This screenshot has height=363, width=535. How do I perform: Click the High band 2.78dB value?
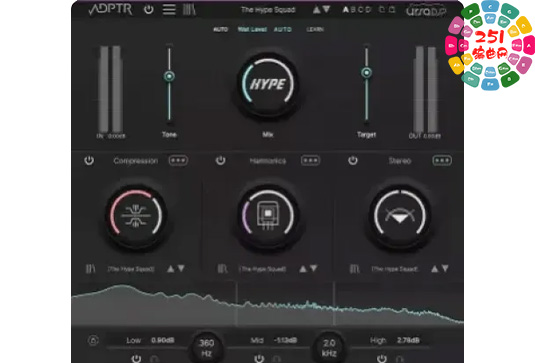tap(408, 340)
